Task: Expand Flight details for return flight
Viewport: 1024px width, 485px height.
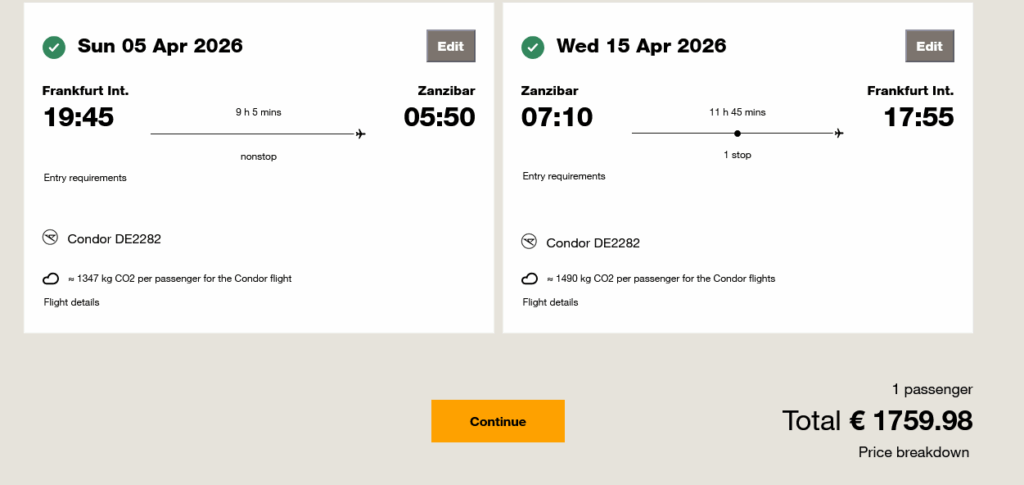Action: click(550, 302)
